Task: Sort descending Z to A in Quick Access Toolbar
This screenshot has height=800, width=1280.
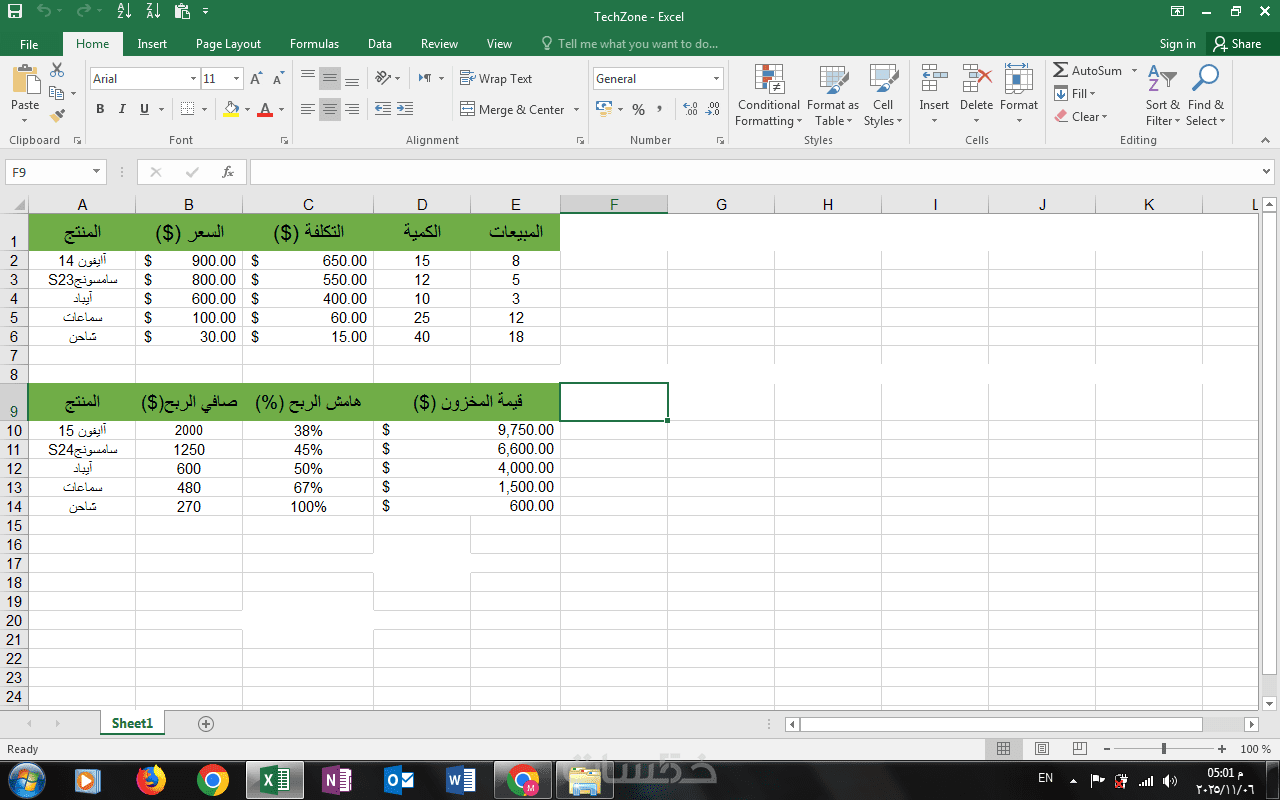Action: (153, 11)
